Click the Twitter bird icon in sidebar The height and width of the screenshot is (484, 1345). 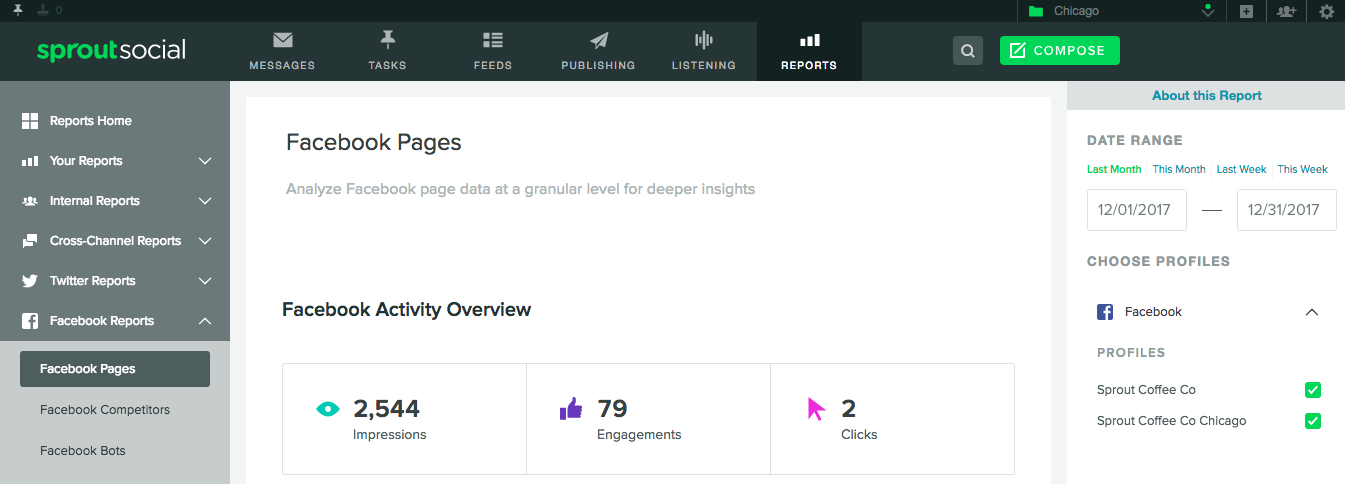(x=30, y=281)
